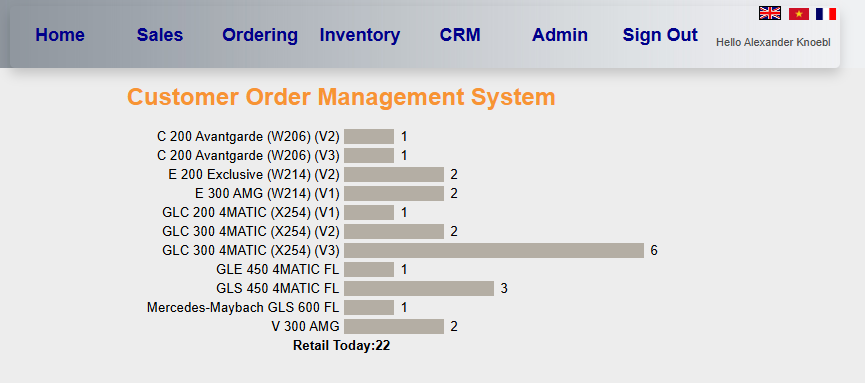Open the CRM menu
Viewport: 865px width, 383px height.
click(x=460, y=35)
